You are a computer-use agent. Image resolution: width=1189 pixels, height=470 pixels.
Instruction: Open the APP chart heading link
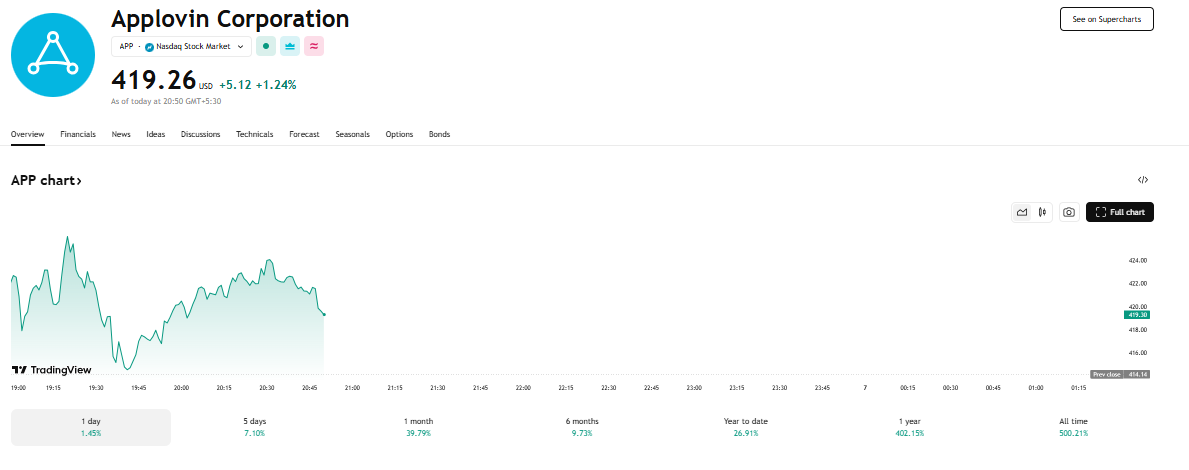click(x=46, y=180)
